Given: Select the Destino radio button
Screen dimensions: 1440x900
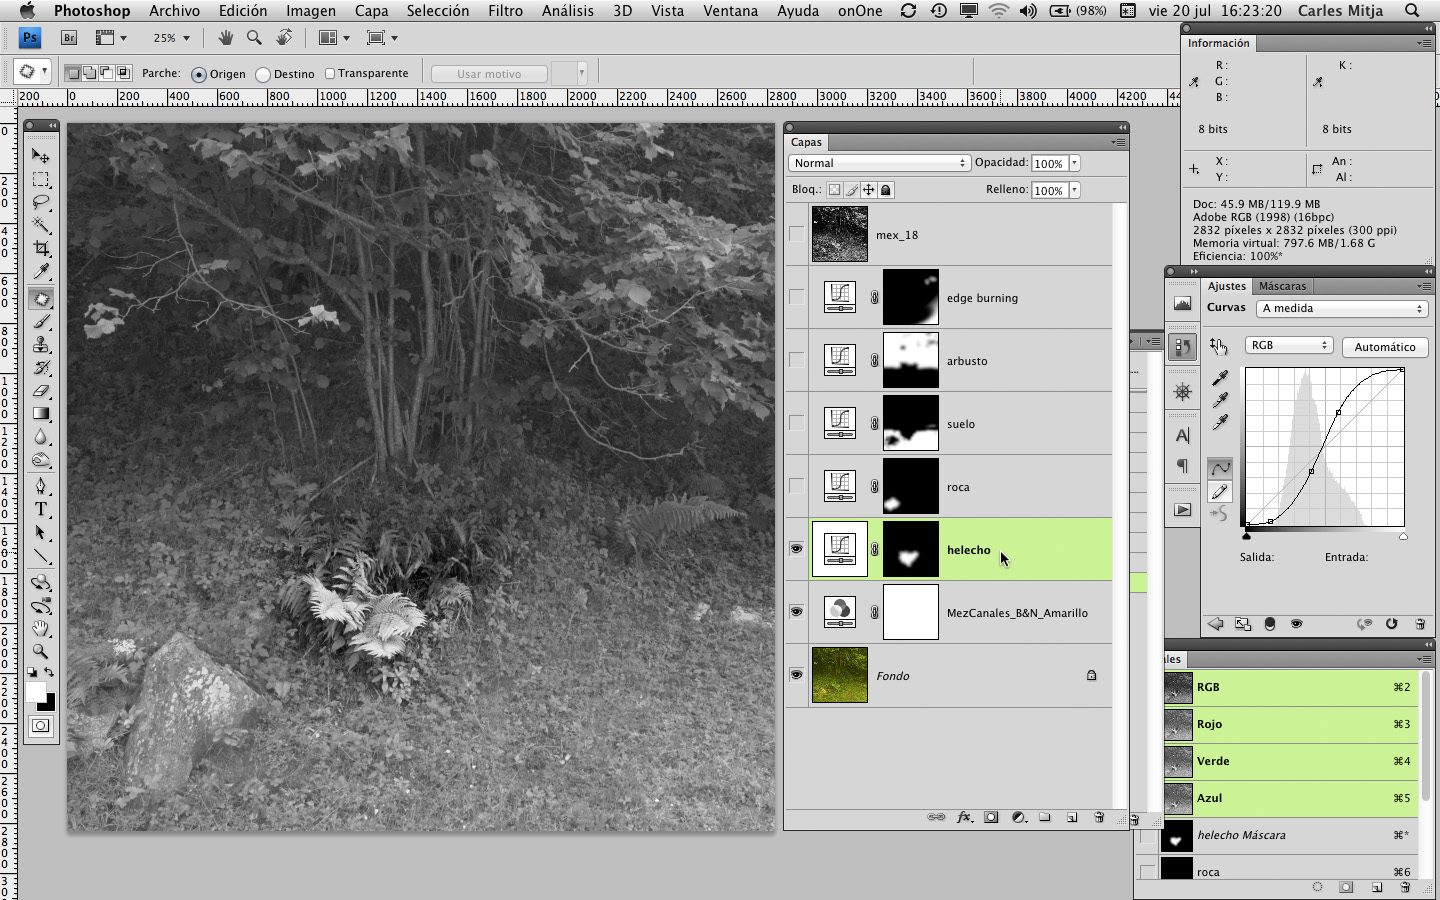Looking at the screenshot, I should tap(263, 74).
